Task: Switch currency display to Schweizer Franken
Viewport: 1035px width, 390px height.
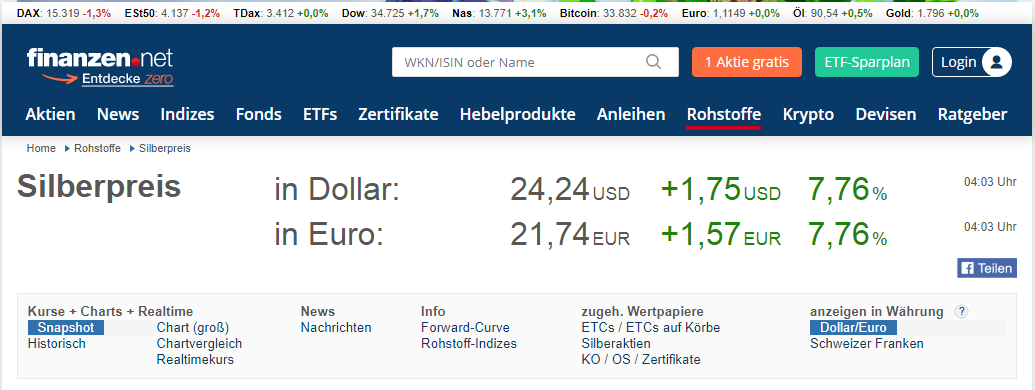Action: click(x=867, y=343)
